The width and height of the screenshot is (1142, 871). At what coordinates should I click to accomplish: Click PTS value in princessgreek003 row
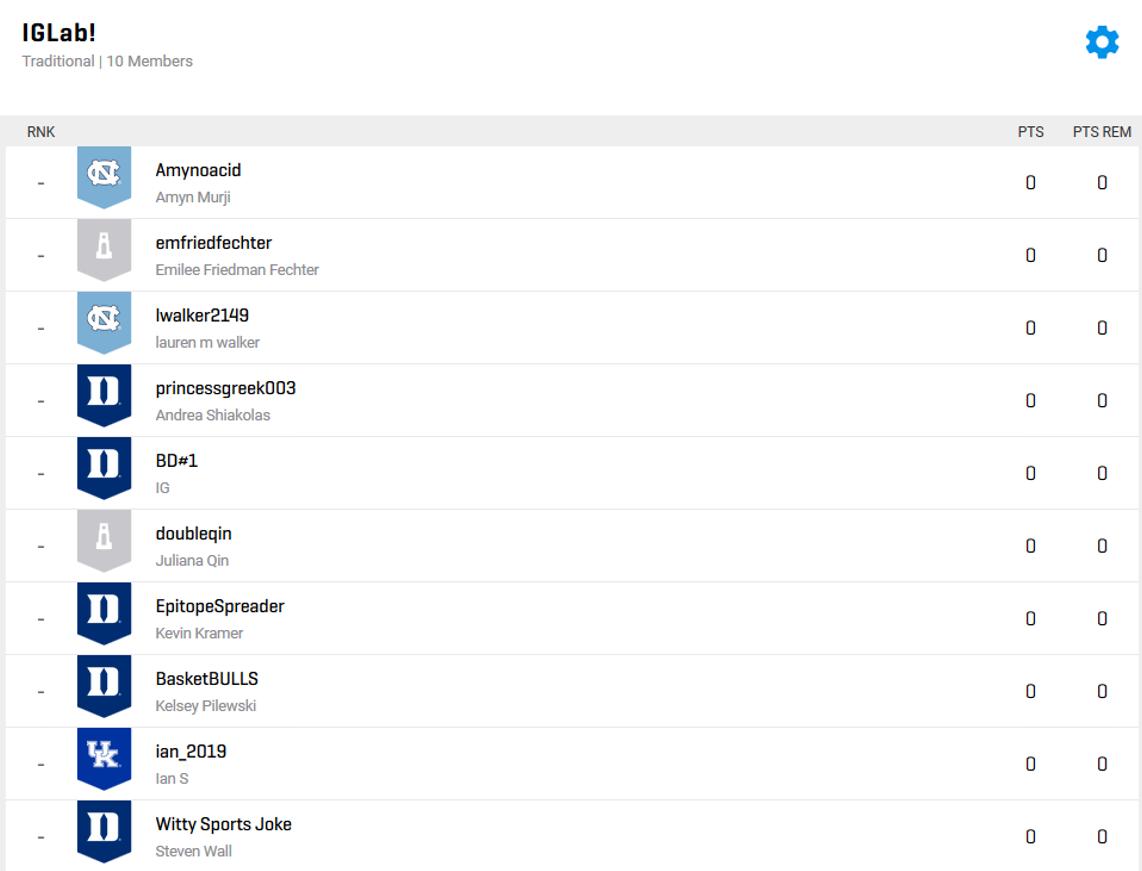pos(1031,401)
